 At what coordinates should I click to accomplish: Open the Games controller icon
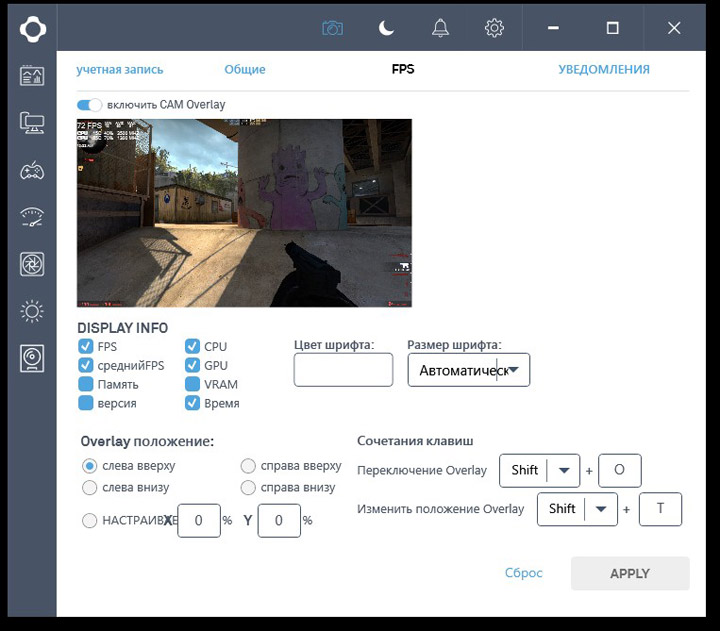[32, 171]
